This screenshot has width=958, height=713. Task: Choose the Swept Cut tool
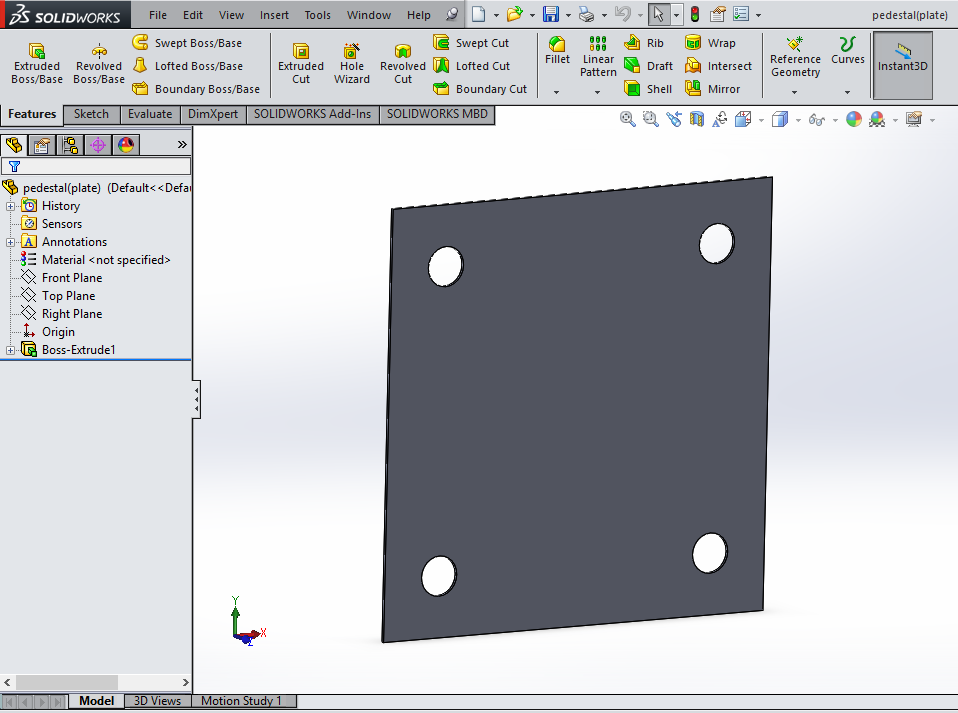tap(471, 43)
